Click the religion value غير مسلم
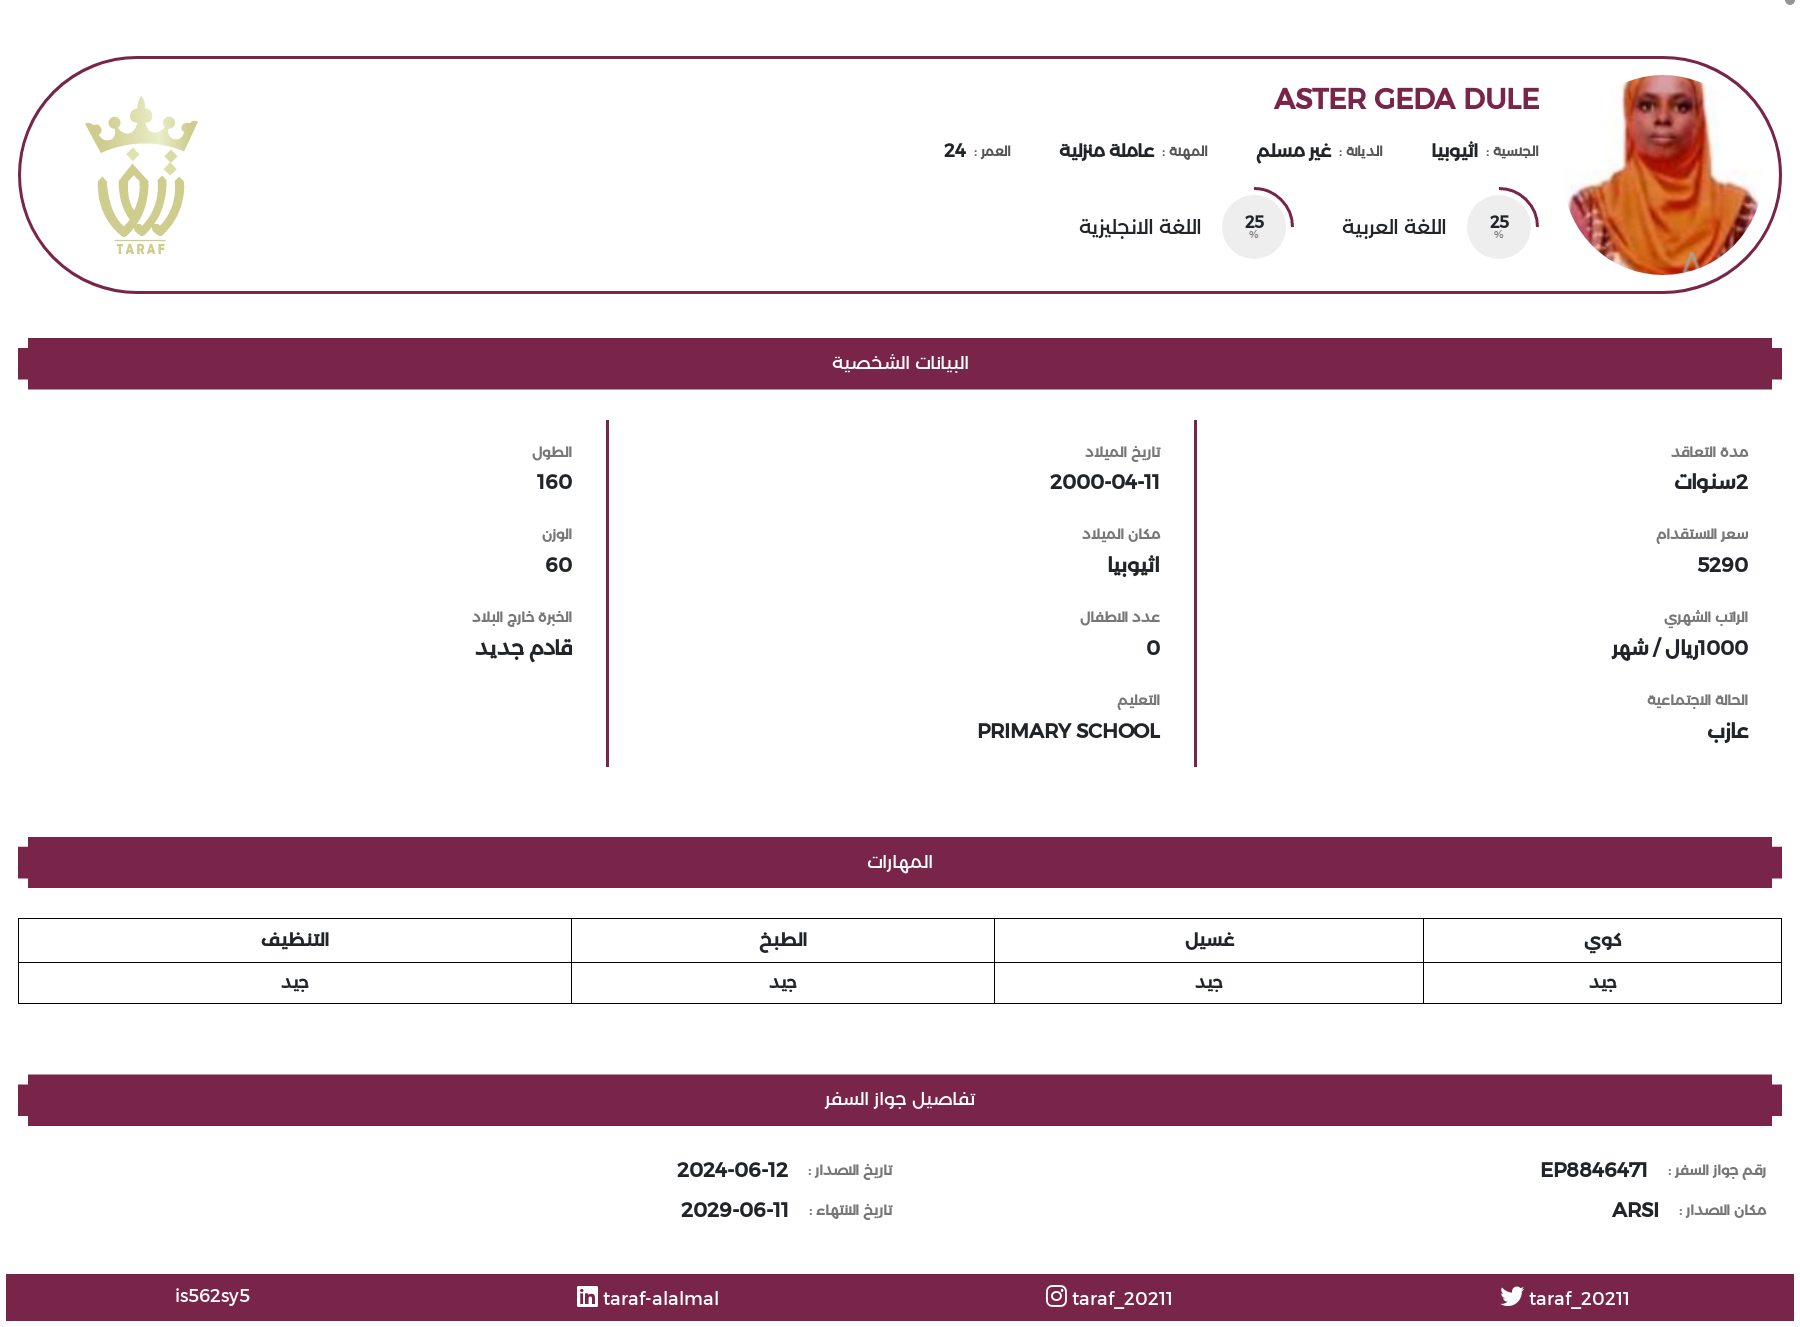Screen dimensions: 1800x1327 1294,151
